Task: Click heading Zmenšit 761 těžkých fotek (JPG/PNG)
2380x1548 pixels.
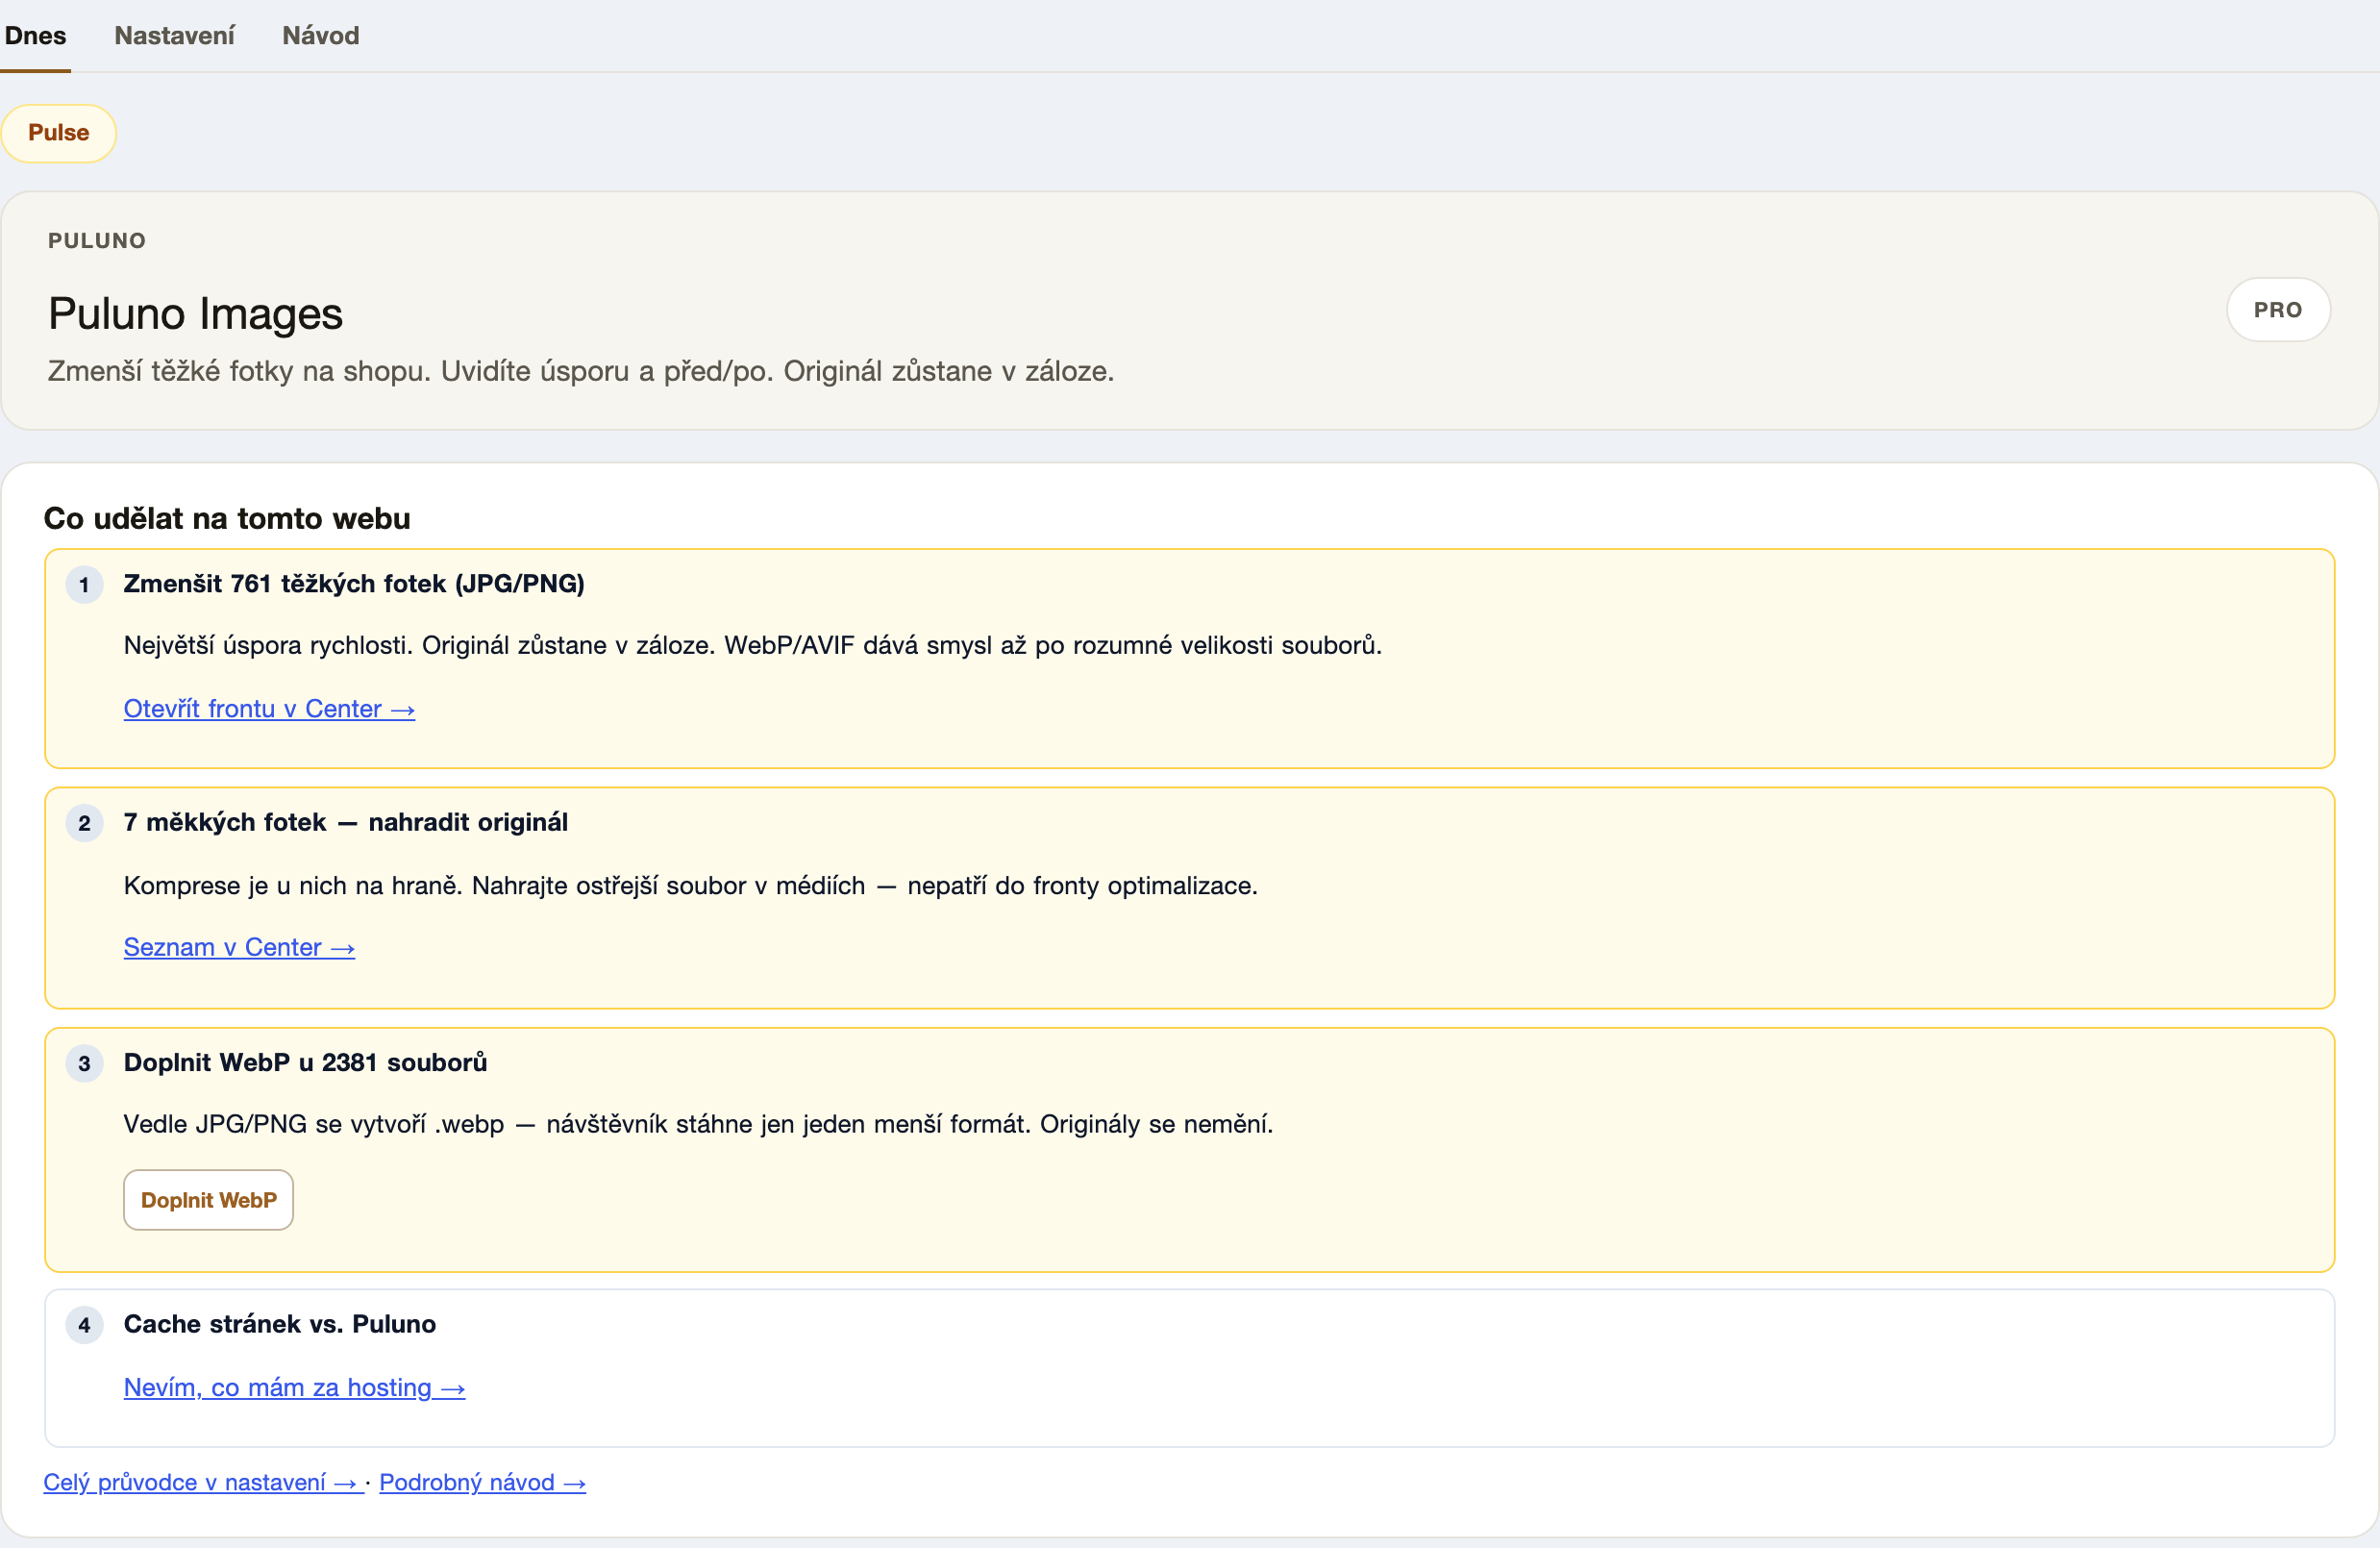Action: pyautogui.click(x=354, y=583)
